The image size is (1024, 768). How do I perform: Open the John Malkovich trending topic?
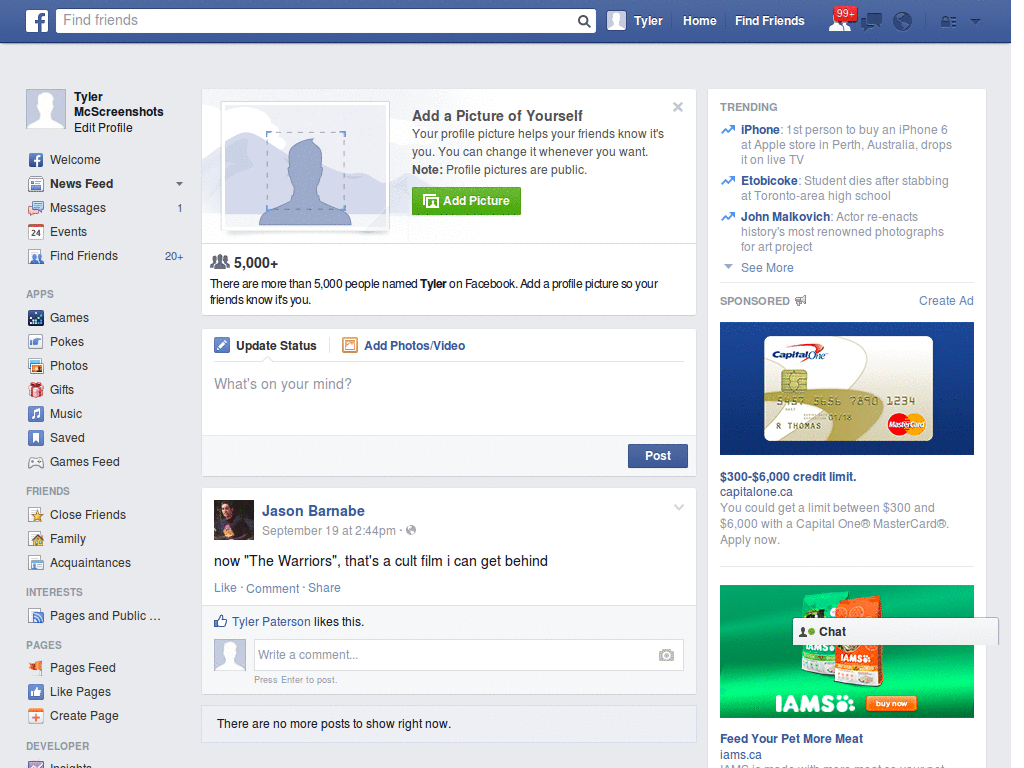click(785, 217)
